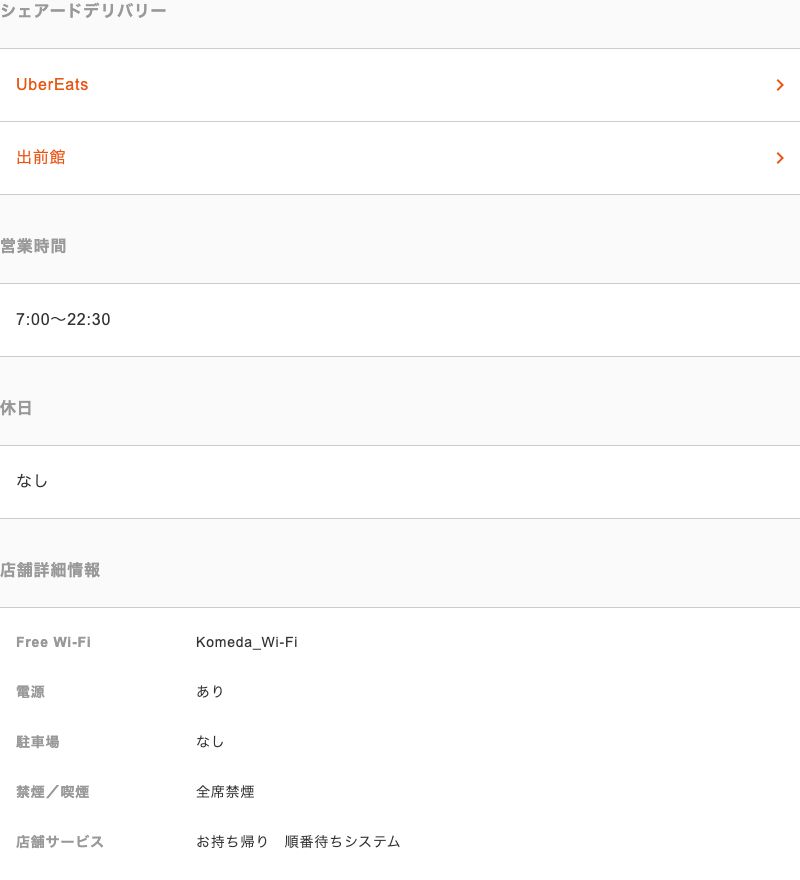Image resolution: width=800 pixels, height=880 pixels.
Task: Click the お持ち帰り service text
Action: point(232,842)
